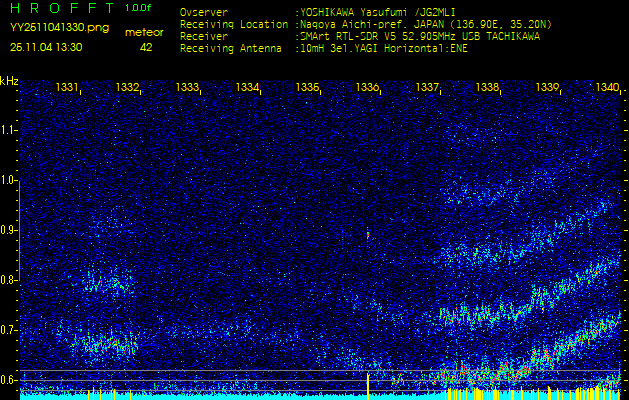Click the Receiving Antenna label
629x400 pixels.
(231, 49)
